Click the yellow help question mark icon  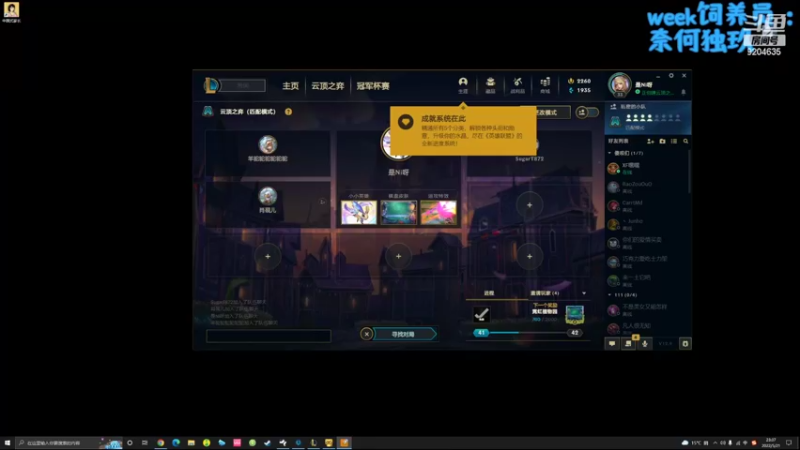288,112
